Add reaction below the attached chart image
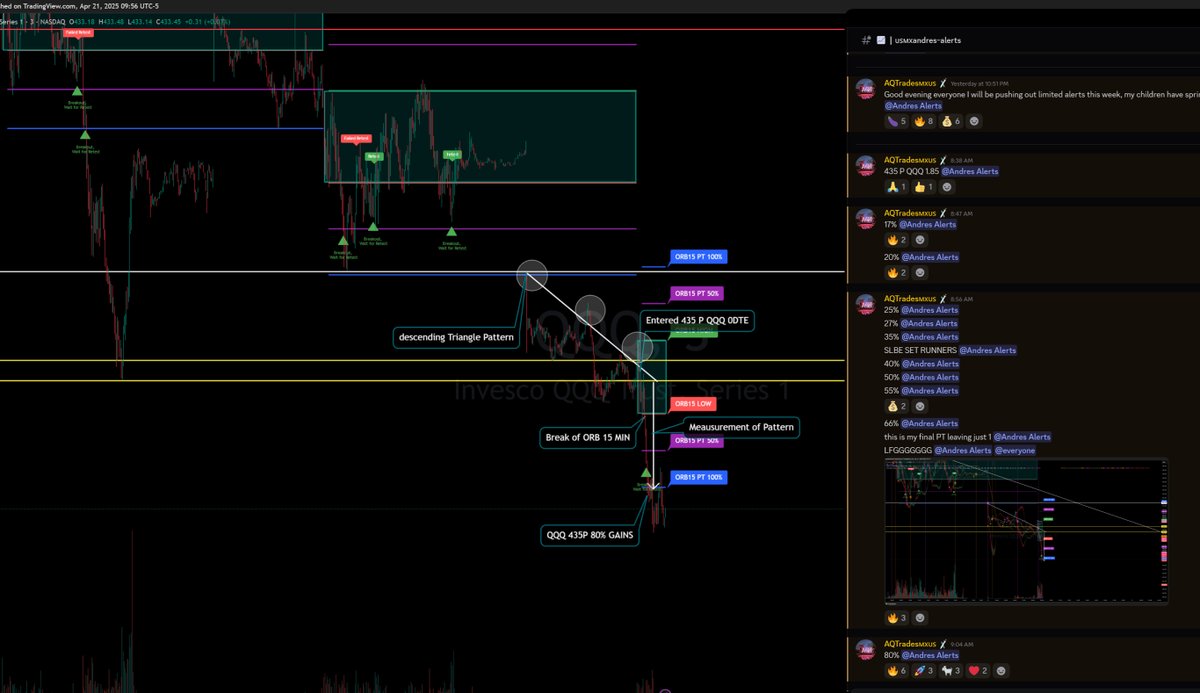 [x=919, y=618]
